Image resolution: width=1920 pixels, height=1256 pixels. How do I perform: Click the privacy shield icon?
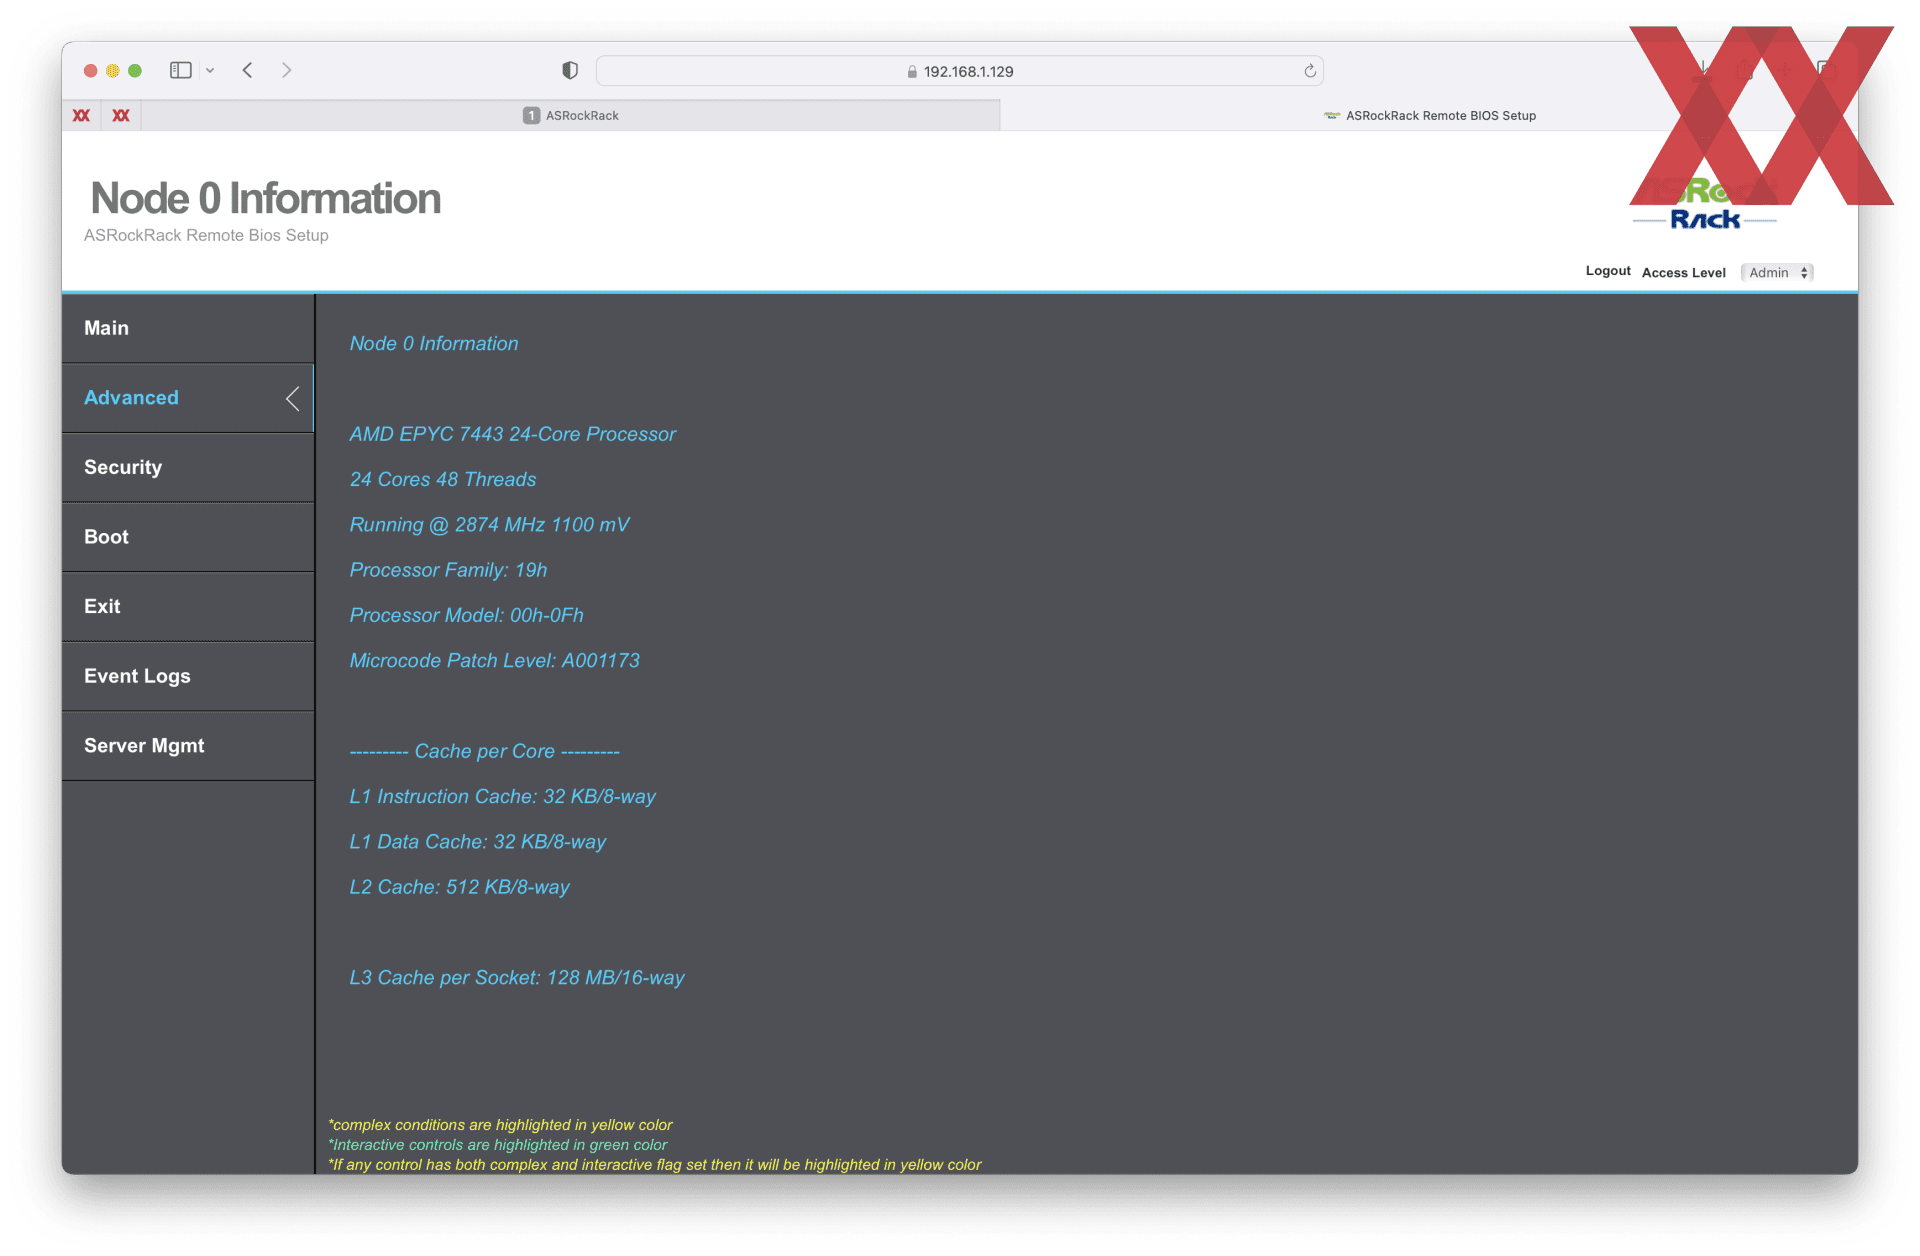(570, 70)
